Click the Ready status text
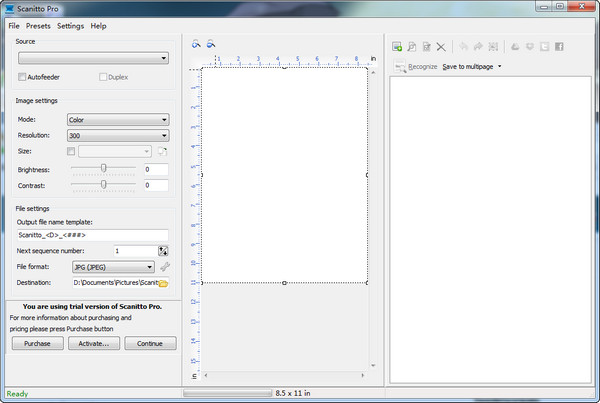 pyautogui.click(x=17, y=394)
